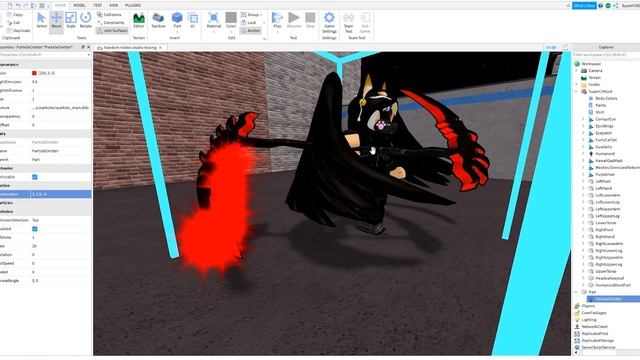Uncheck the Enabled property checkbox
Image resolution: width=640 pixels, height=360 pixels.
tap(35, 229)
